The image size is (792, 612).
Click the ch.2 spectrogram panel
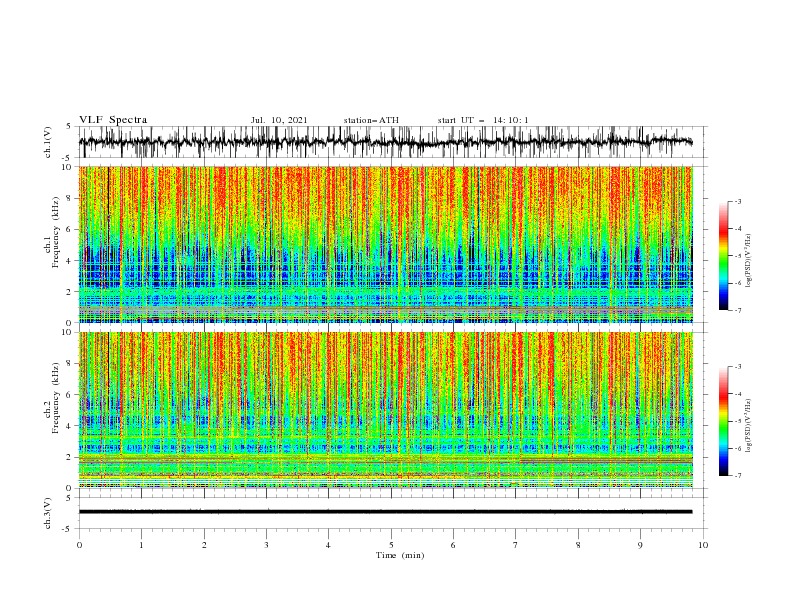pos(385,410)
